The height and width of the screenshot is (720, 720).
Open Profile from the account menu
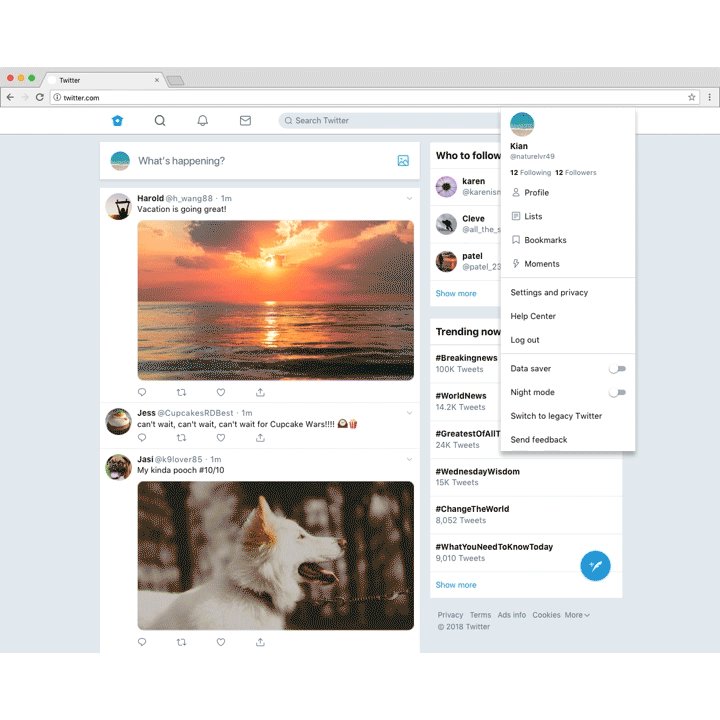tap(568, 192)
